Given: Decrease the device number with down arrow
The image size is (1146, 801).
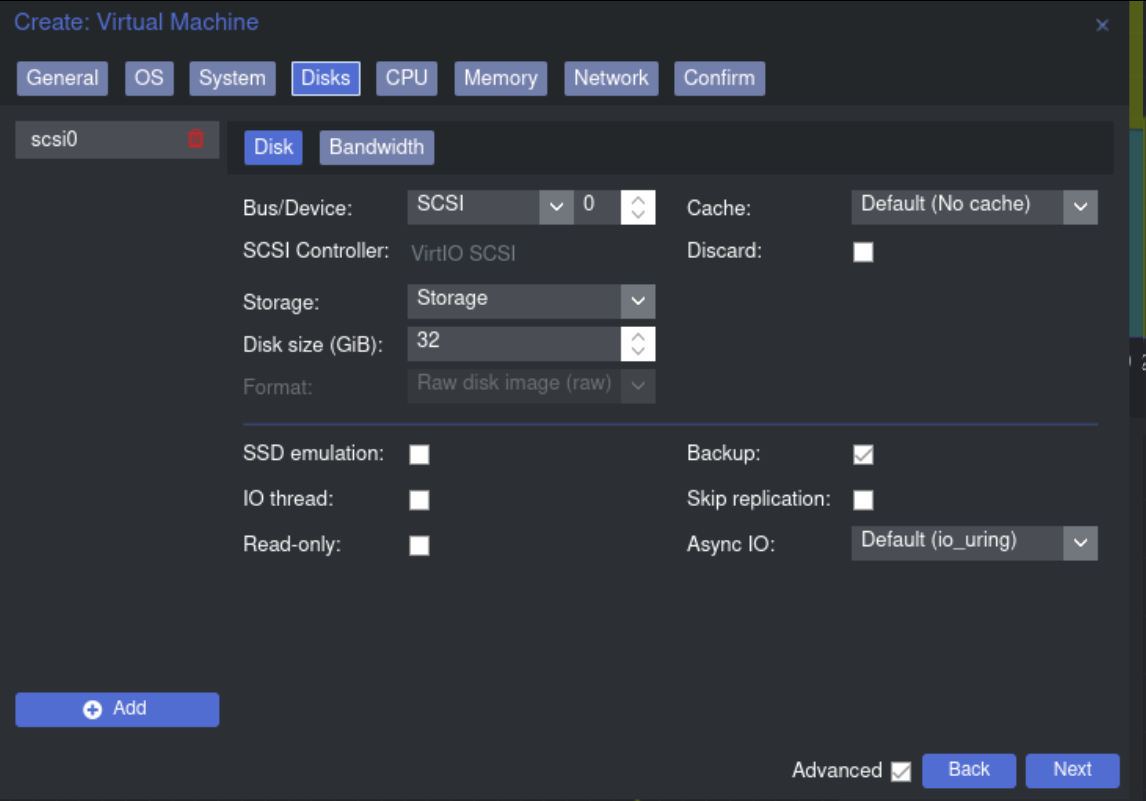Looking at the screenshot, I should 638,216.
